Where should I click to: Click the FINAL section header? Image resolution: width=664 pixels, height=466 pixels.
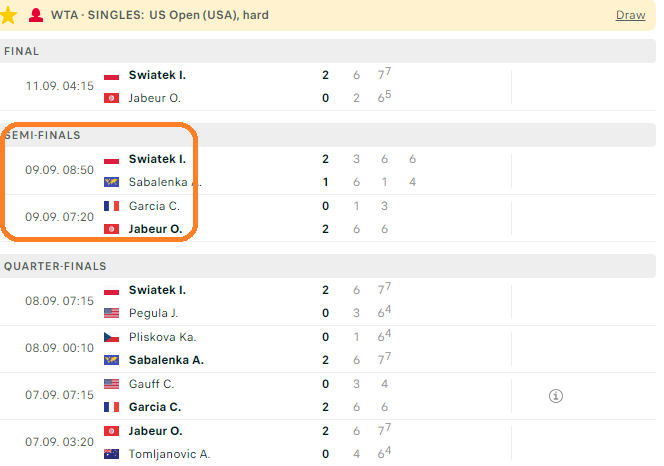328,51
